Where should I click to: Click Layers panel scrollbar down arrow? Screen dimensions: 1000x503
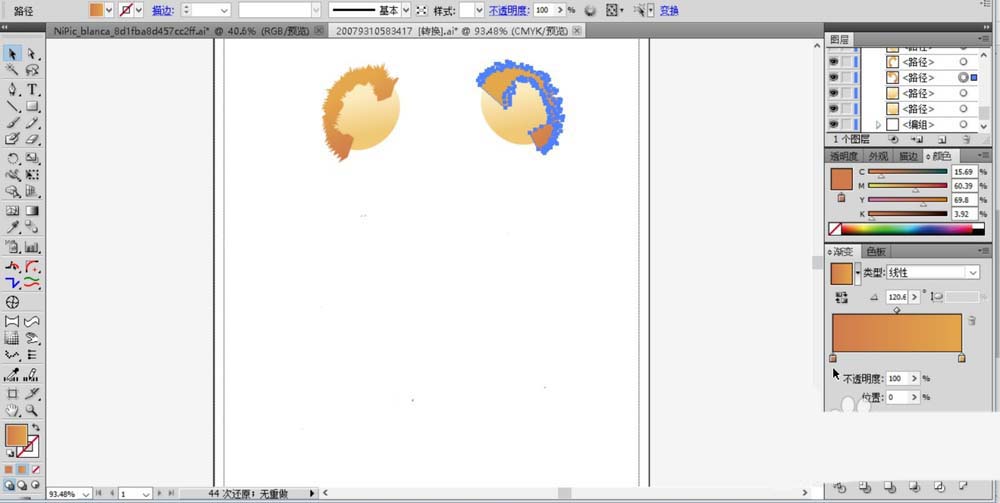click(x=983, y=127)
